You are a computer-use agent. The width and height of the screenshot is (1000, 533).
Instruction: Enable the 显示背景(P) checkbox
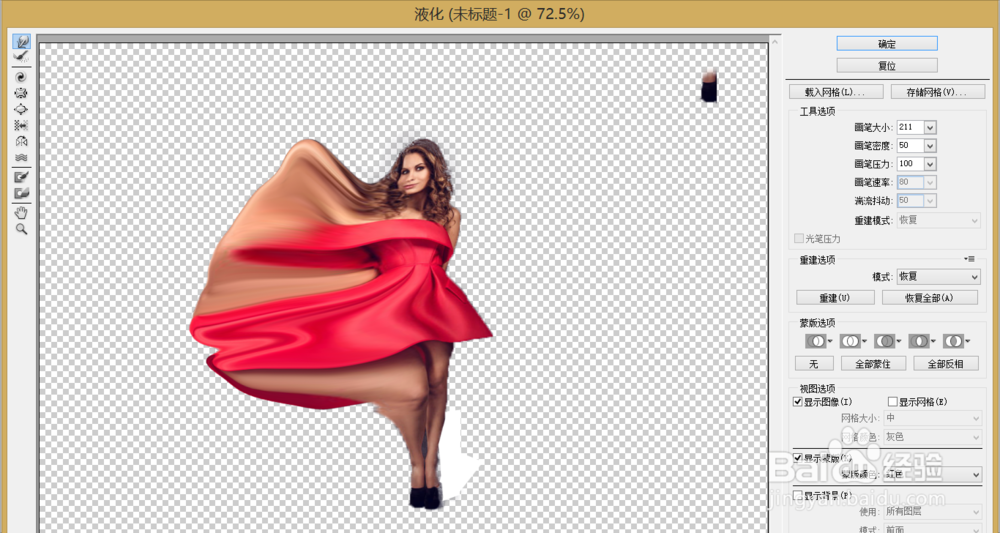tap(797, 495)
